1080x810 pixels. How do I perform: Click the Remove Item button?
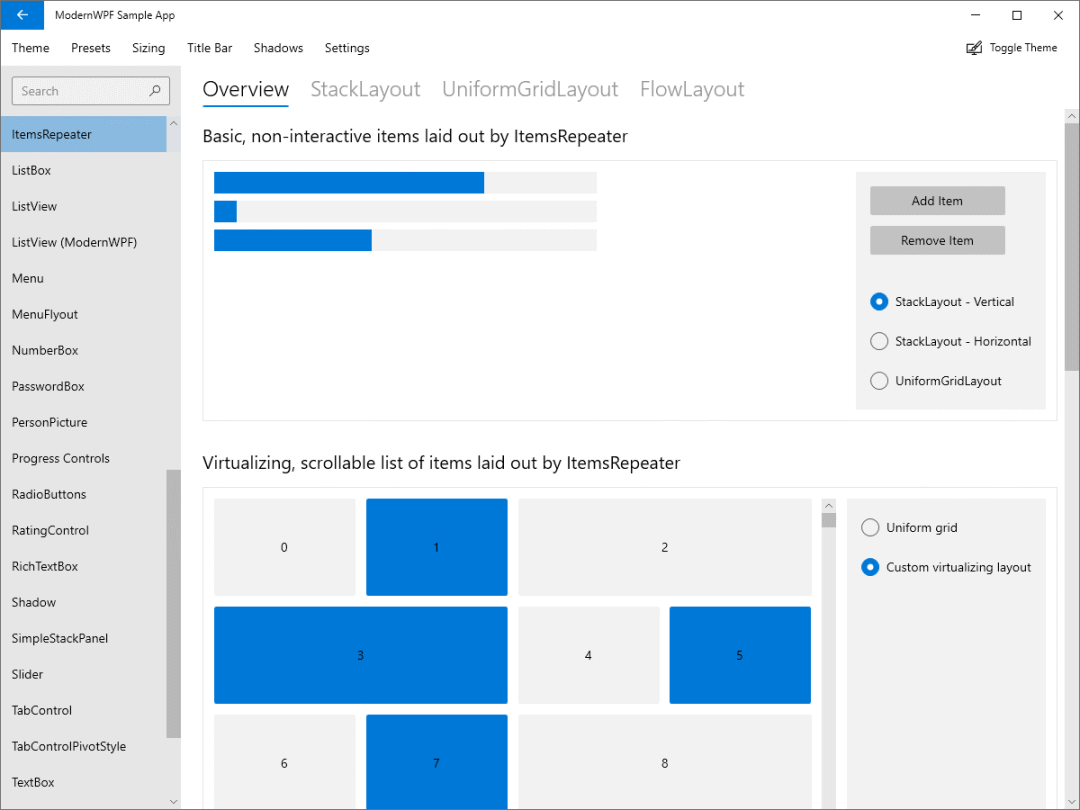937,240
